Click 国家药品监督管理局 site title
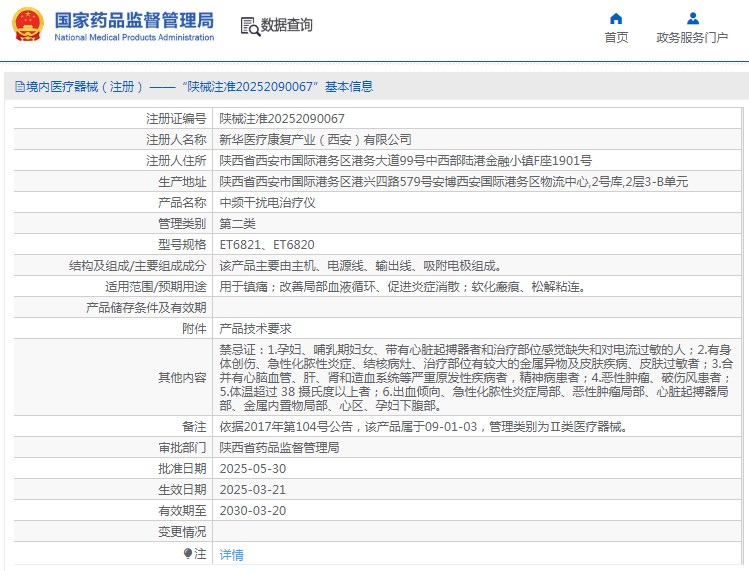This screenshot has width=749, height=571. click(x=134, y=20)
